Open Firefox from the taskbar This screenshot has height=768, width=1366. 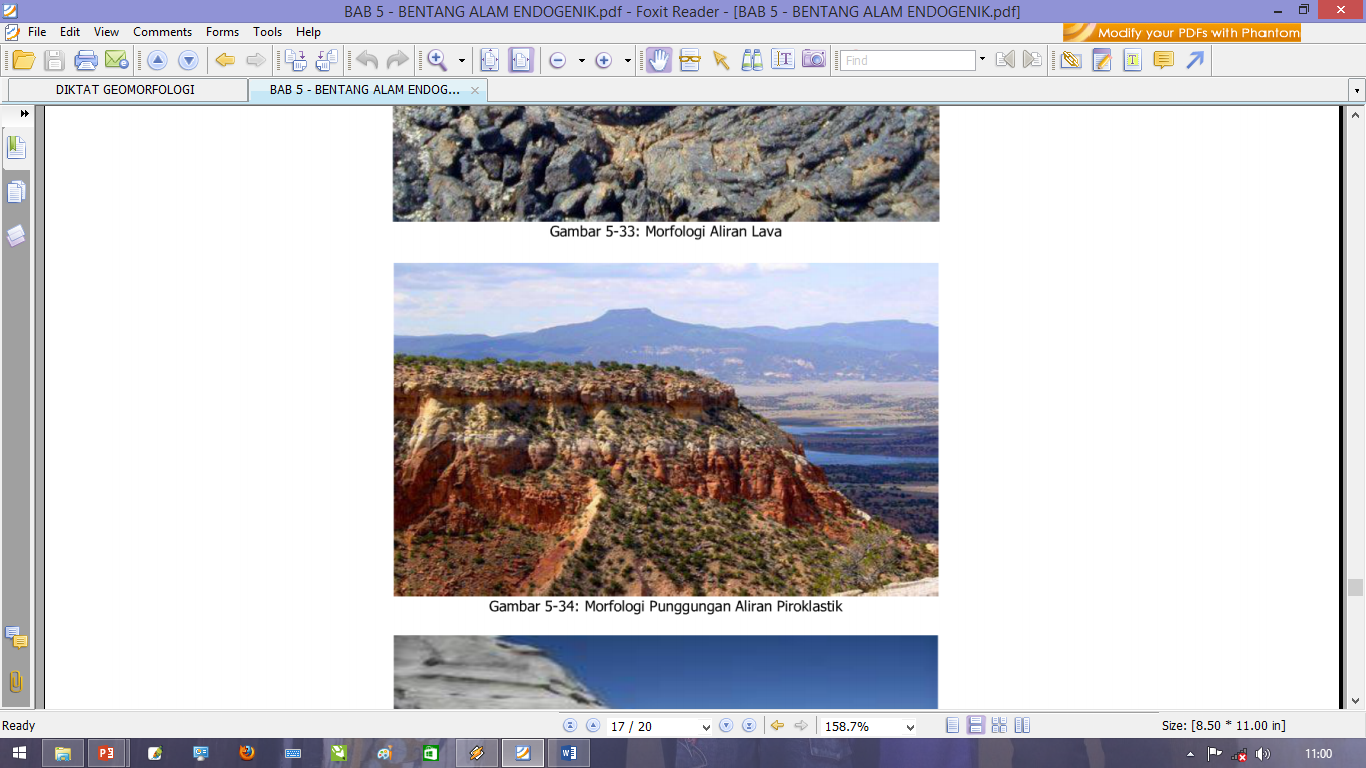point(247,753)
